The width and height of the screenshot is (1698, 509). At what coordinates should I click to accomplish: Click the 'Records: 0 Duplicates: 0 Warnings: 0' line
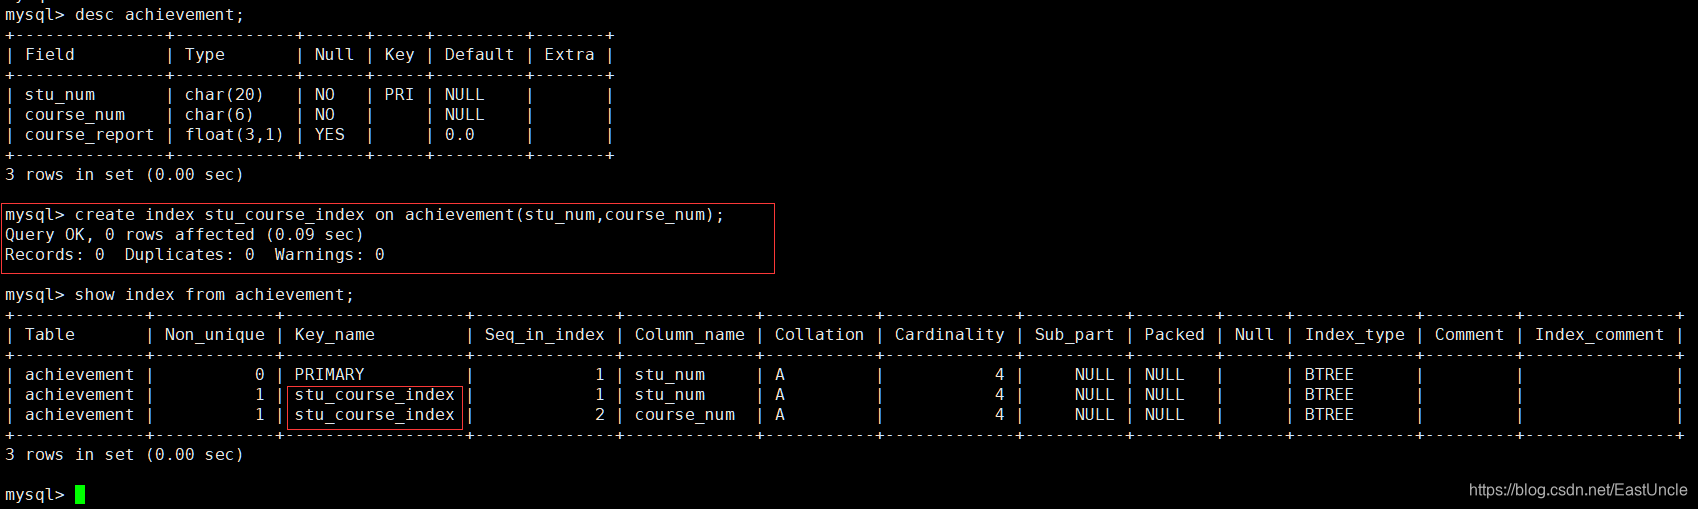click(x=195, y=255)
